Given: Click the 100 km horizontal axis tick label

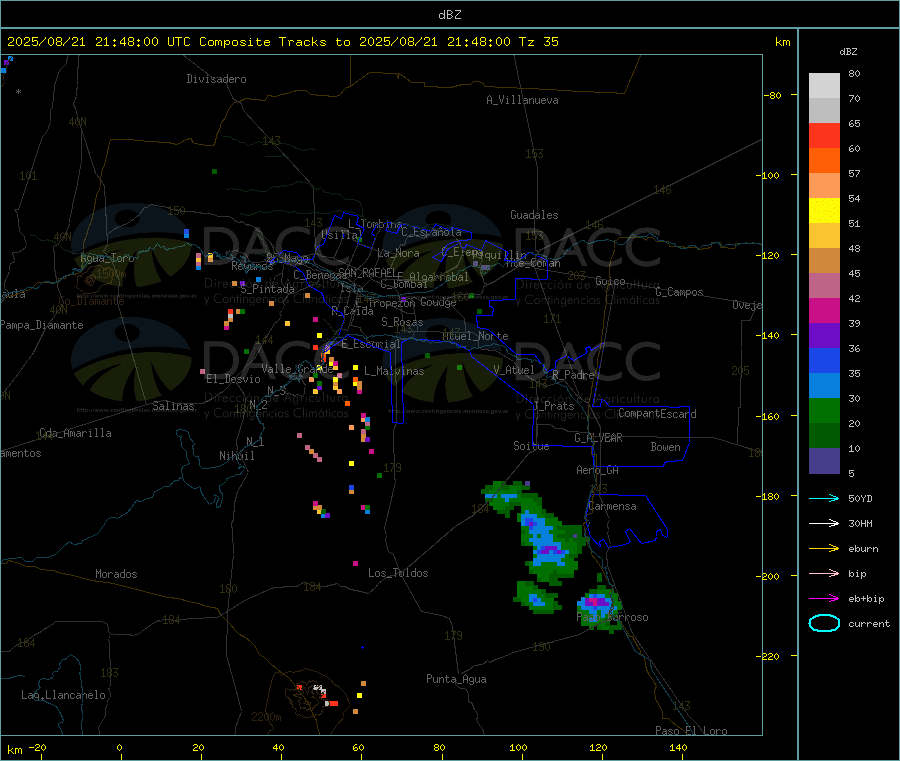Looking at the screenshot, I should click(x=518, y=747).
